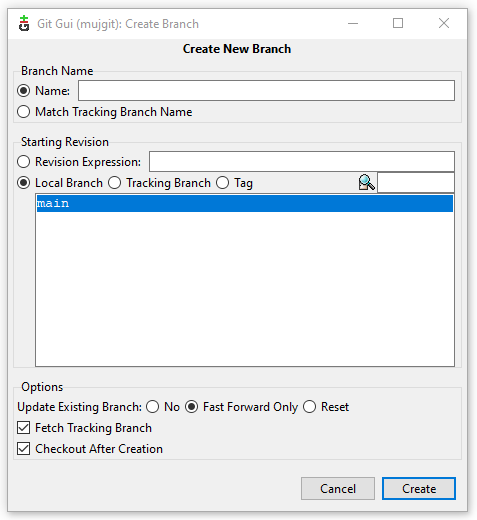
Task: Maximize the Create Branch window
Action: (398, 23)
